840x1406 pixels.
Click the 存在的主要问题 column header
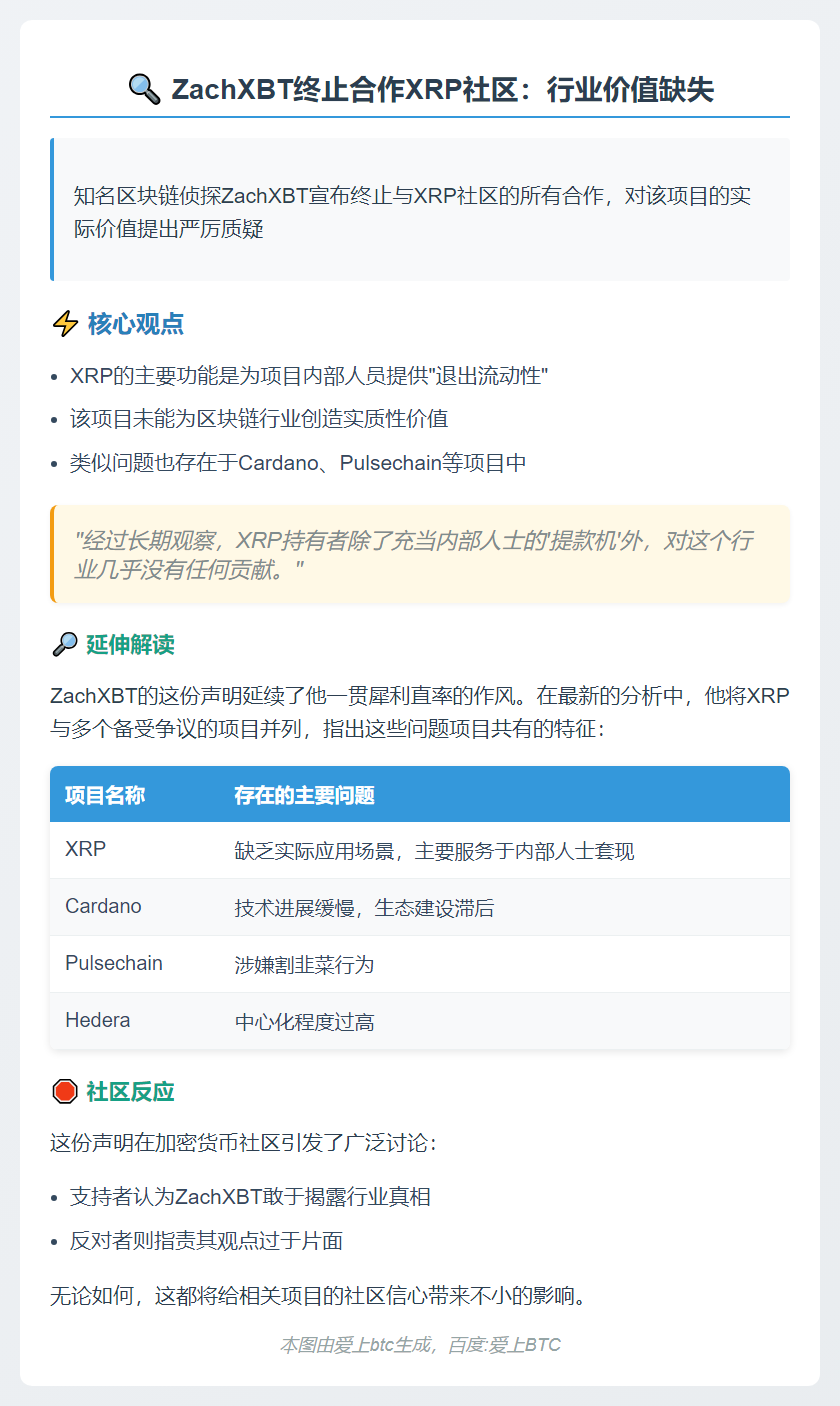305,795
